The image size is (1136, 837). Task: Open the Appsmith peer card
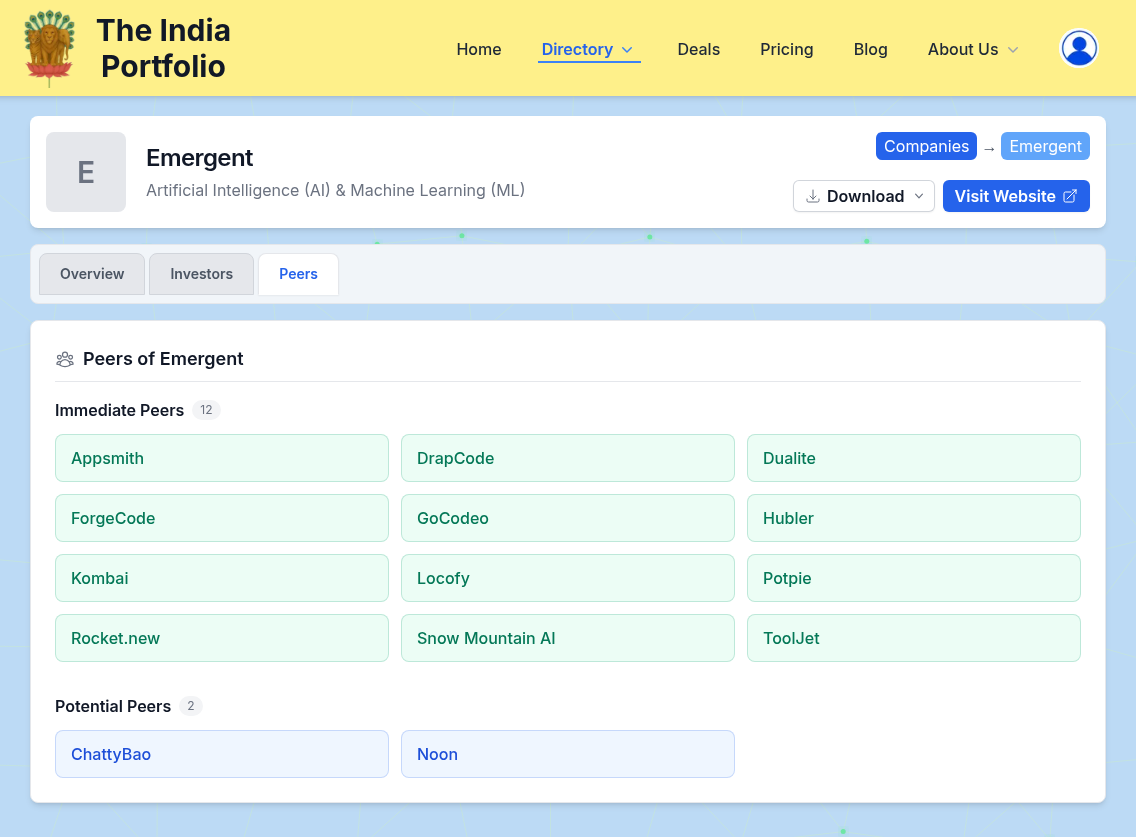point(222,458)
